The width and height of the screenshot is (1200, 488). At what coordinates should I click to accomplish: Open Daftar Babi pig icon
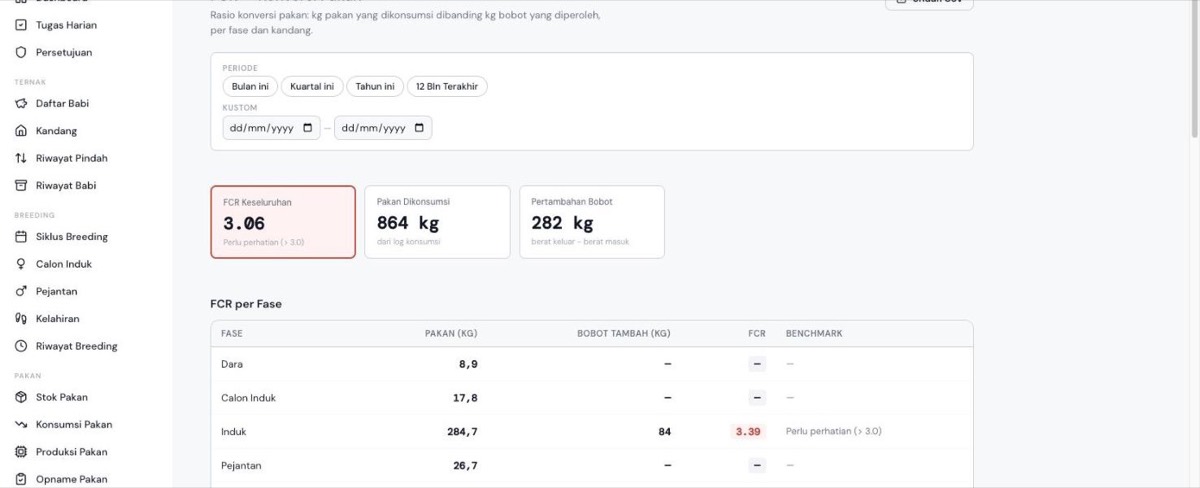click(20, 103)
